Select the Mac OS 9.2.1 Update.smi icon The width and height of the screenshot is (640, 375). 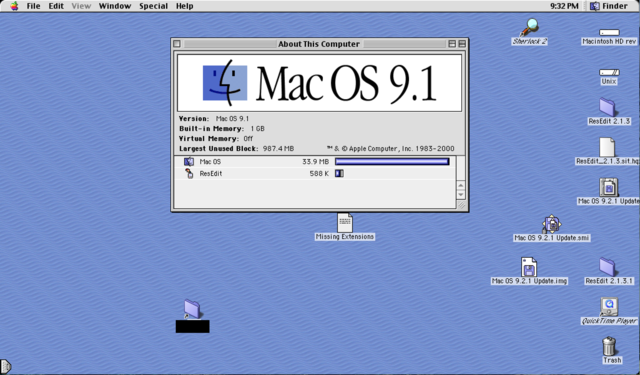(551, 224)
